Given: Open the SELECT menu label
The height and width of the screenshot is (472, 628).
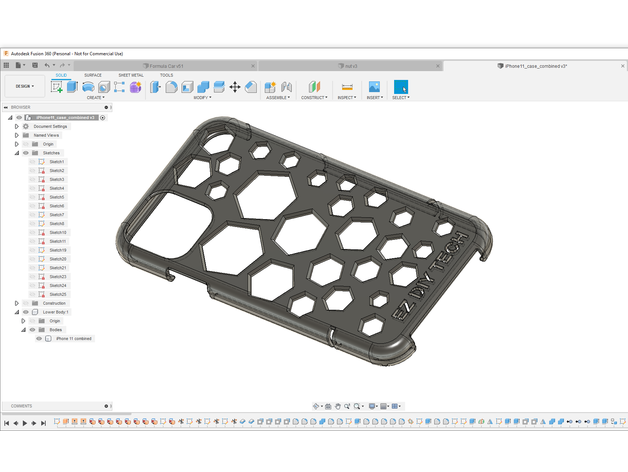Looking at the screenshot, I should [401, 97].
